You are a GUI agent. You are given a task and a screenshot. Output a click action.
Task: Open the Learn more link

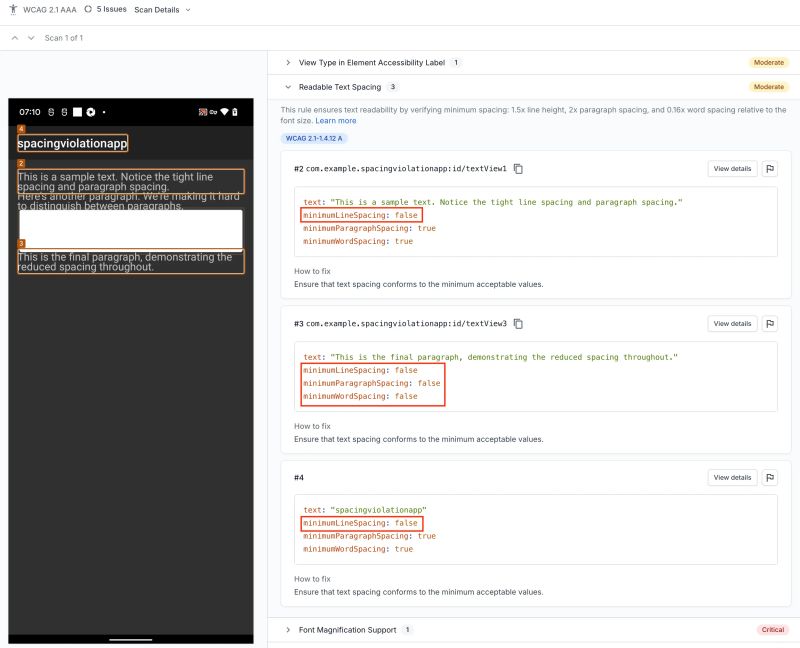[334, 119]
